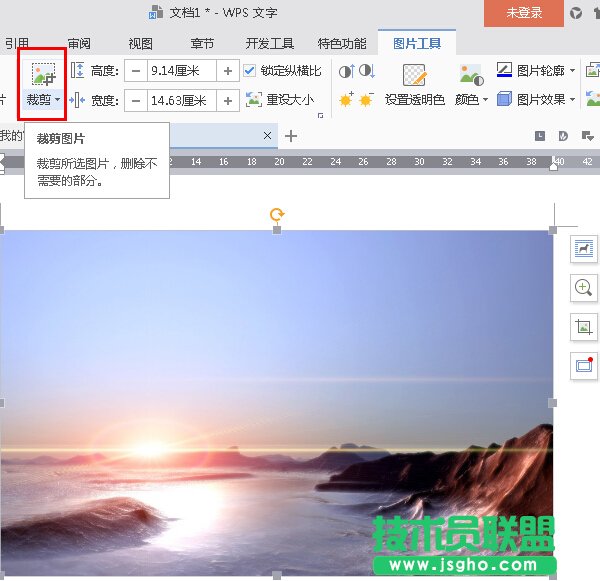Click the crop icon in floating side toolbar
The width and height of the screenshot is (600, 581).
(583, 326)
